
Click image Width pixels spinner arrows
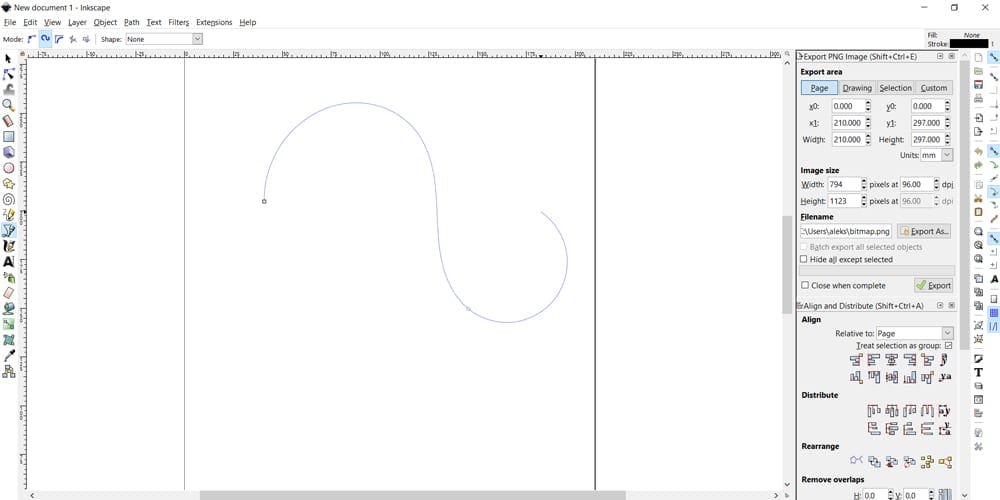[x=864, y=184]
